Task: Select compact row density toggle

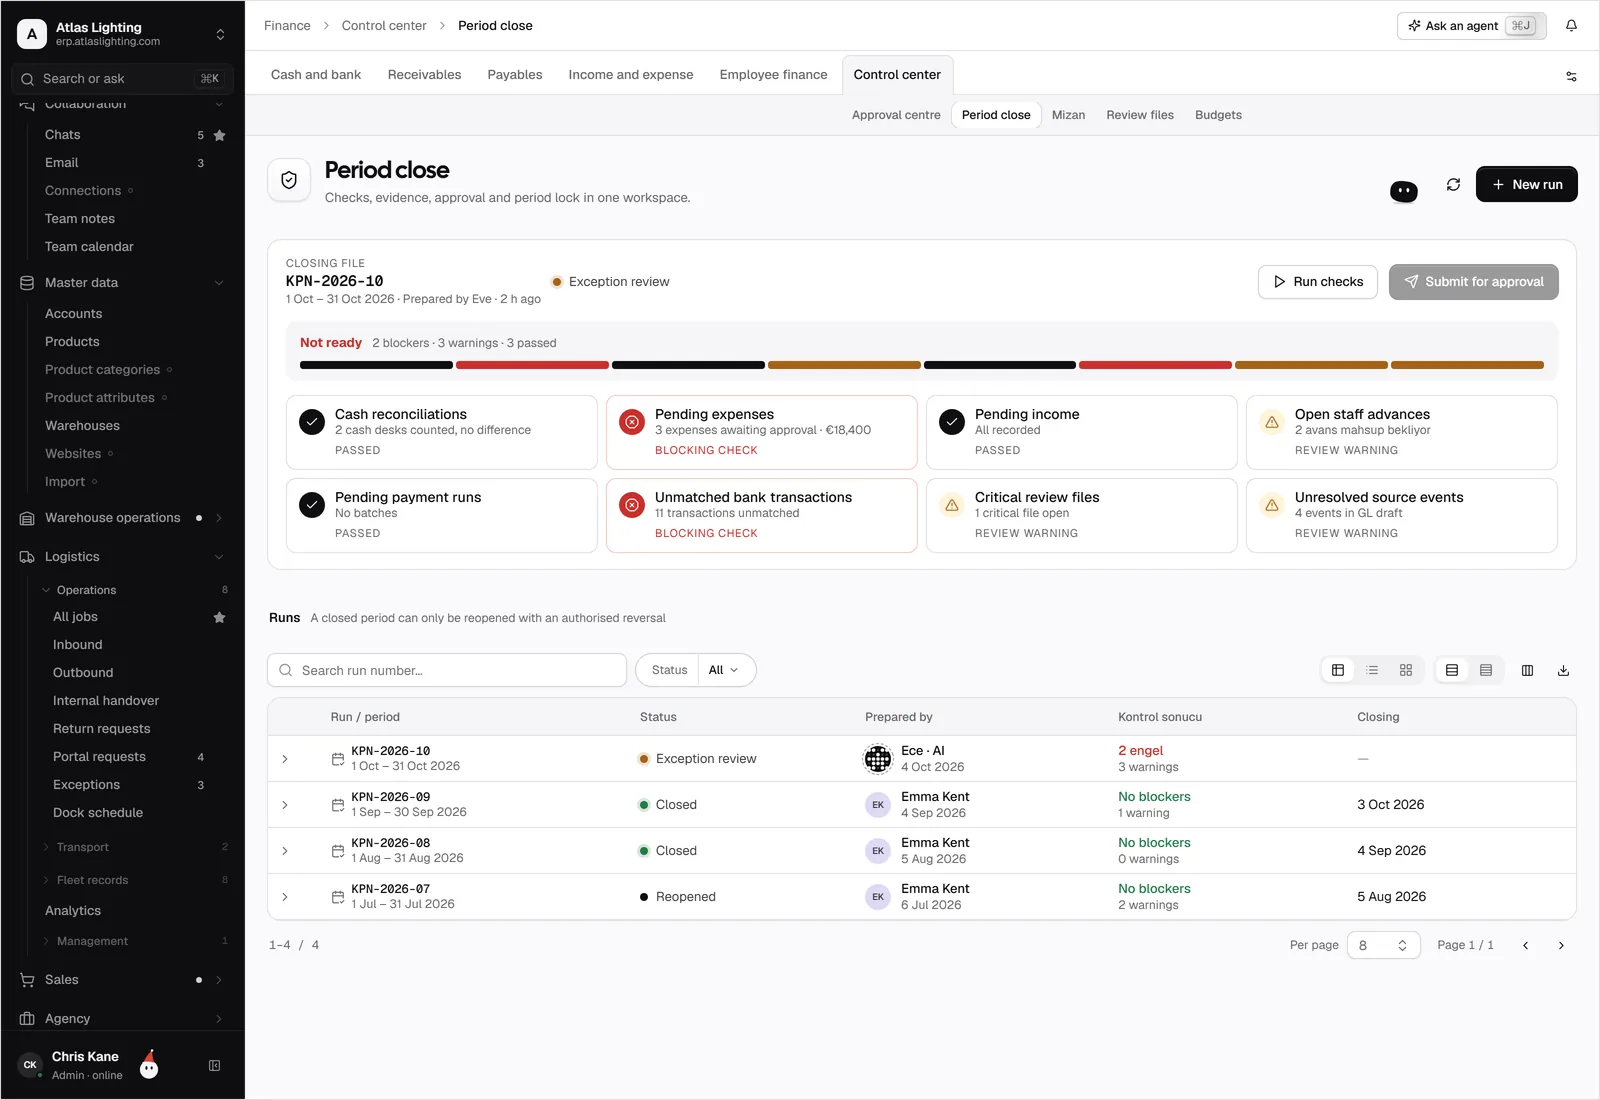Action: click(x=1486, y=670)
